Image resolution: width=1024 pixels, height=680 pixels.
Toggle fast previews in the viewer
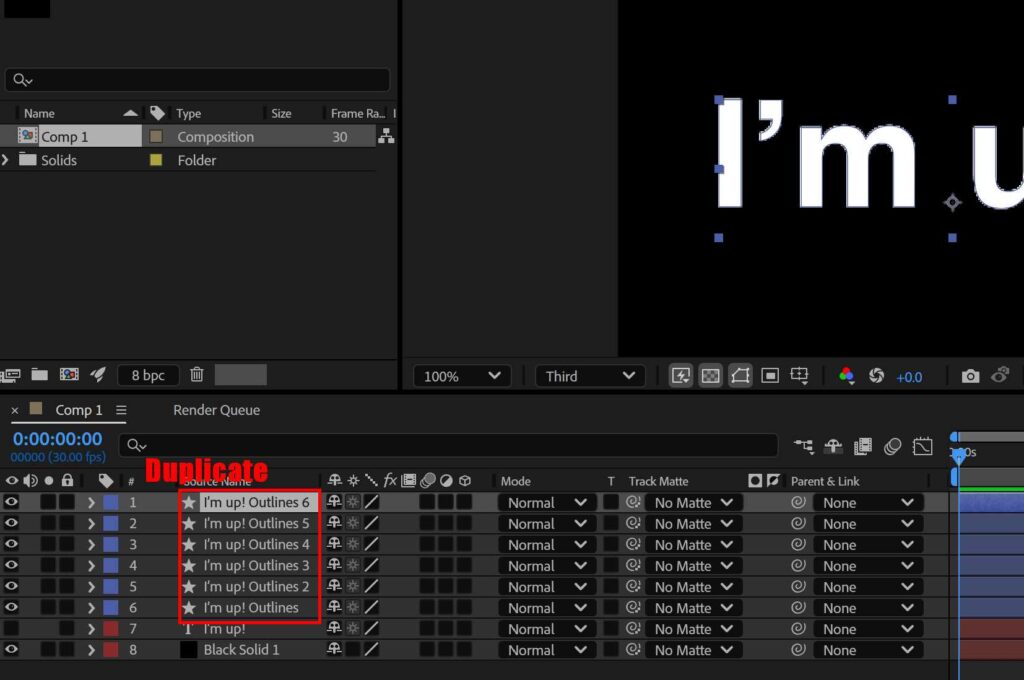[680, 376]
